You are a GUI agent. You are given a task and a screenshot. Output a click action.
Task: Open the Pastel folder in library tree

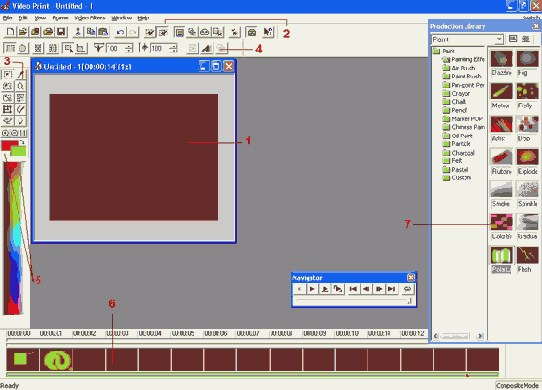456,170
